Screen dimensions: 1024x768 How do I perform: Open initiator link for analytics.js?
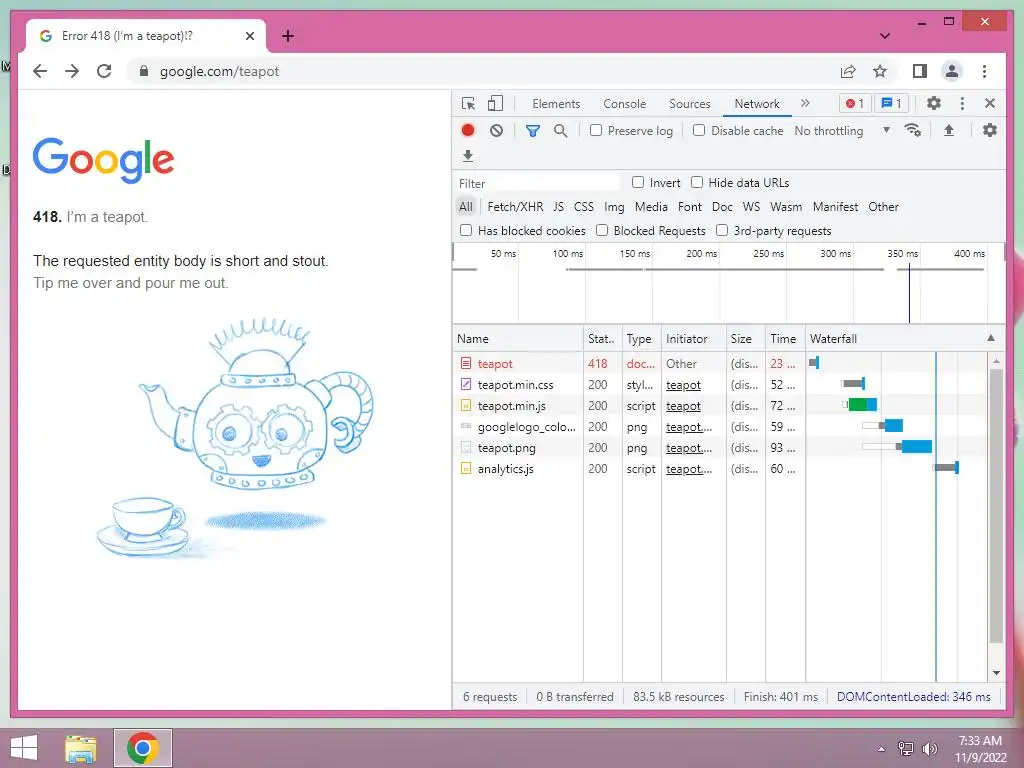689,469
